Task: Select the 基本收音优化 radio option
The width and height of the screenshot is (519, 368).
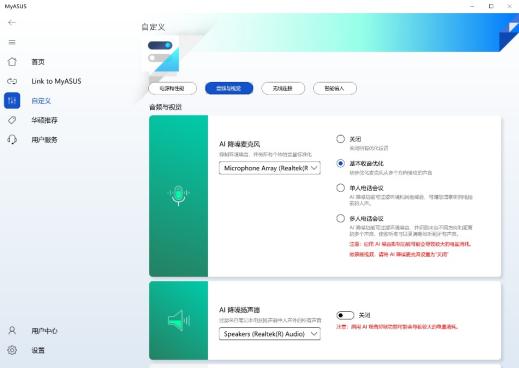Action: (340, 163)
